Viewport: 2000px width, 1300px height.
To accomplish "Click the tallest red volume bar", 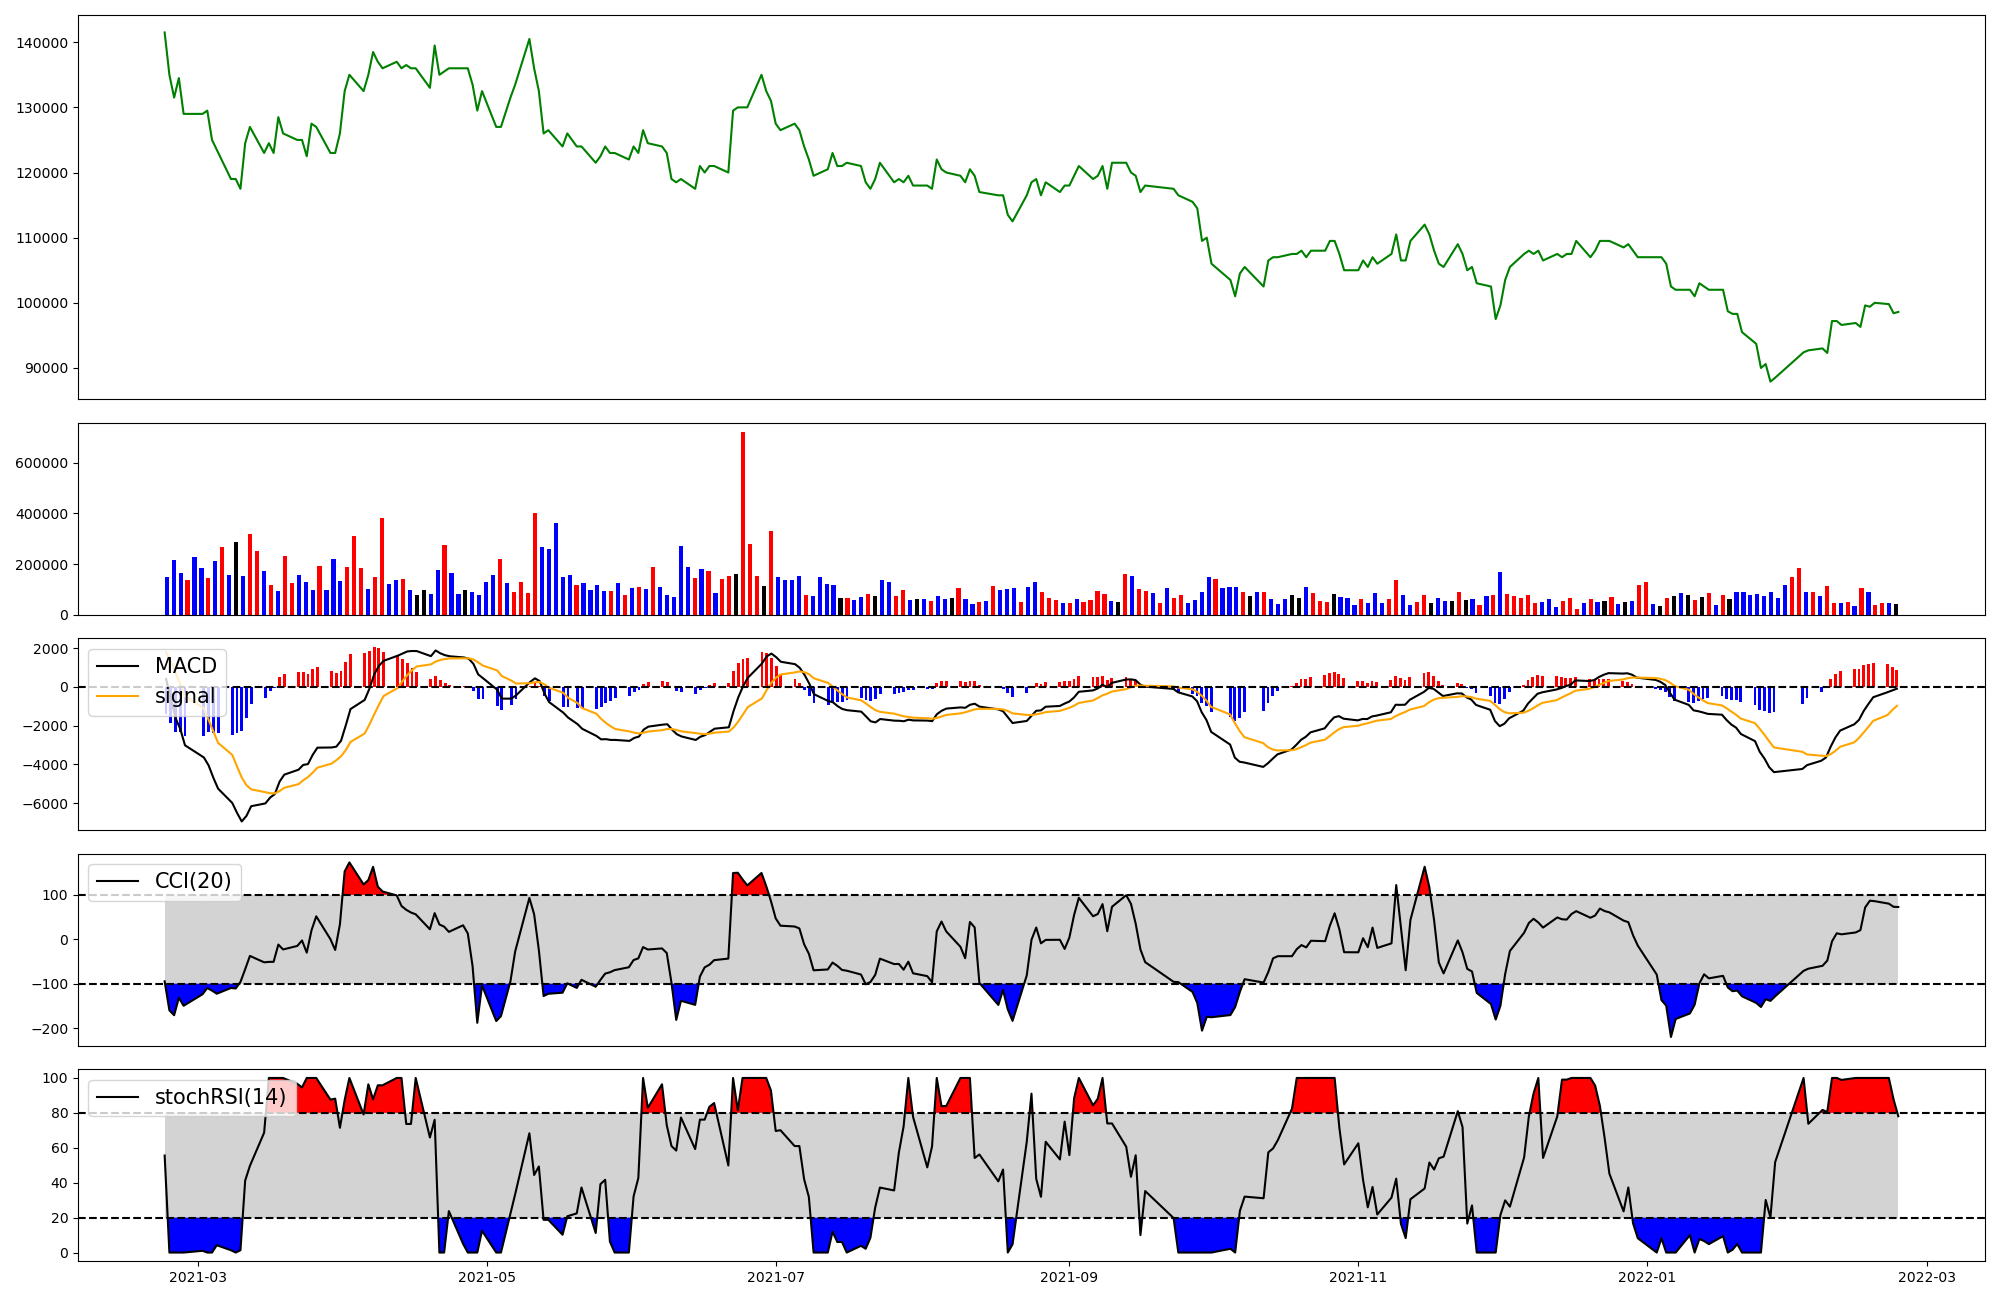I will pos(743,520).
